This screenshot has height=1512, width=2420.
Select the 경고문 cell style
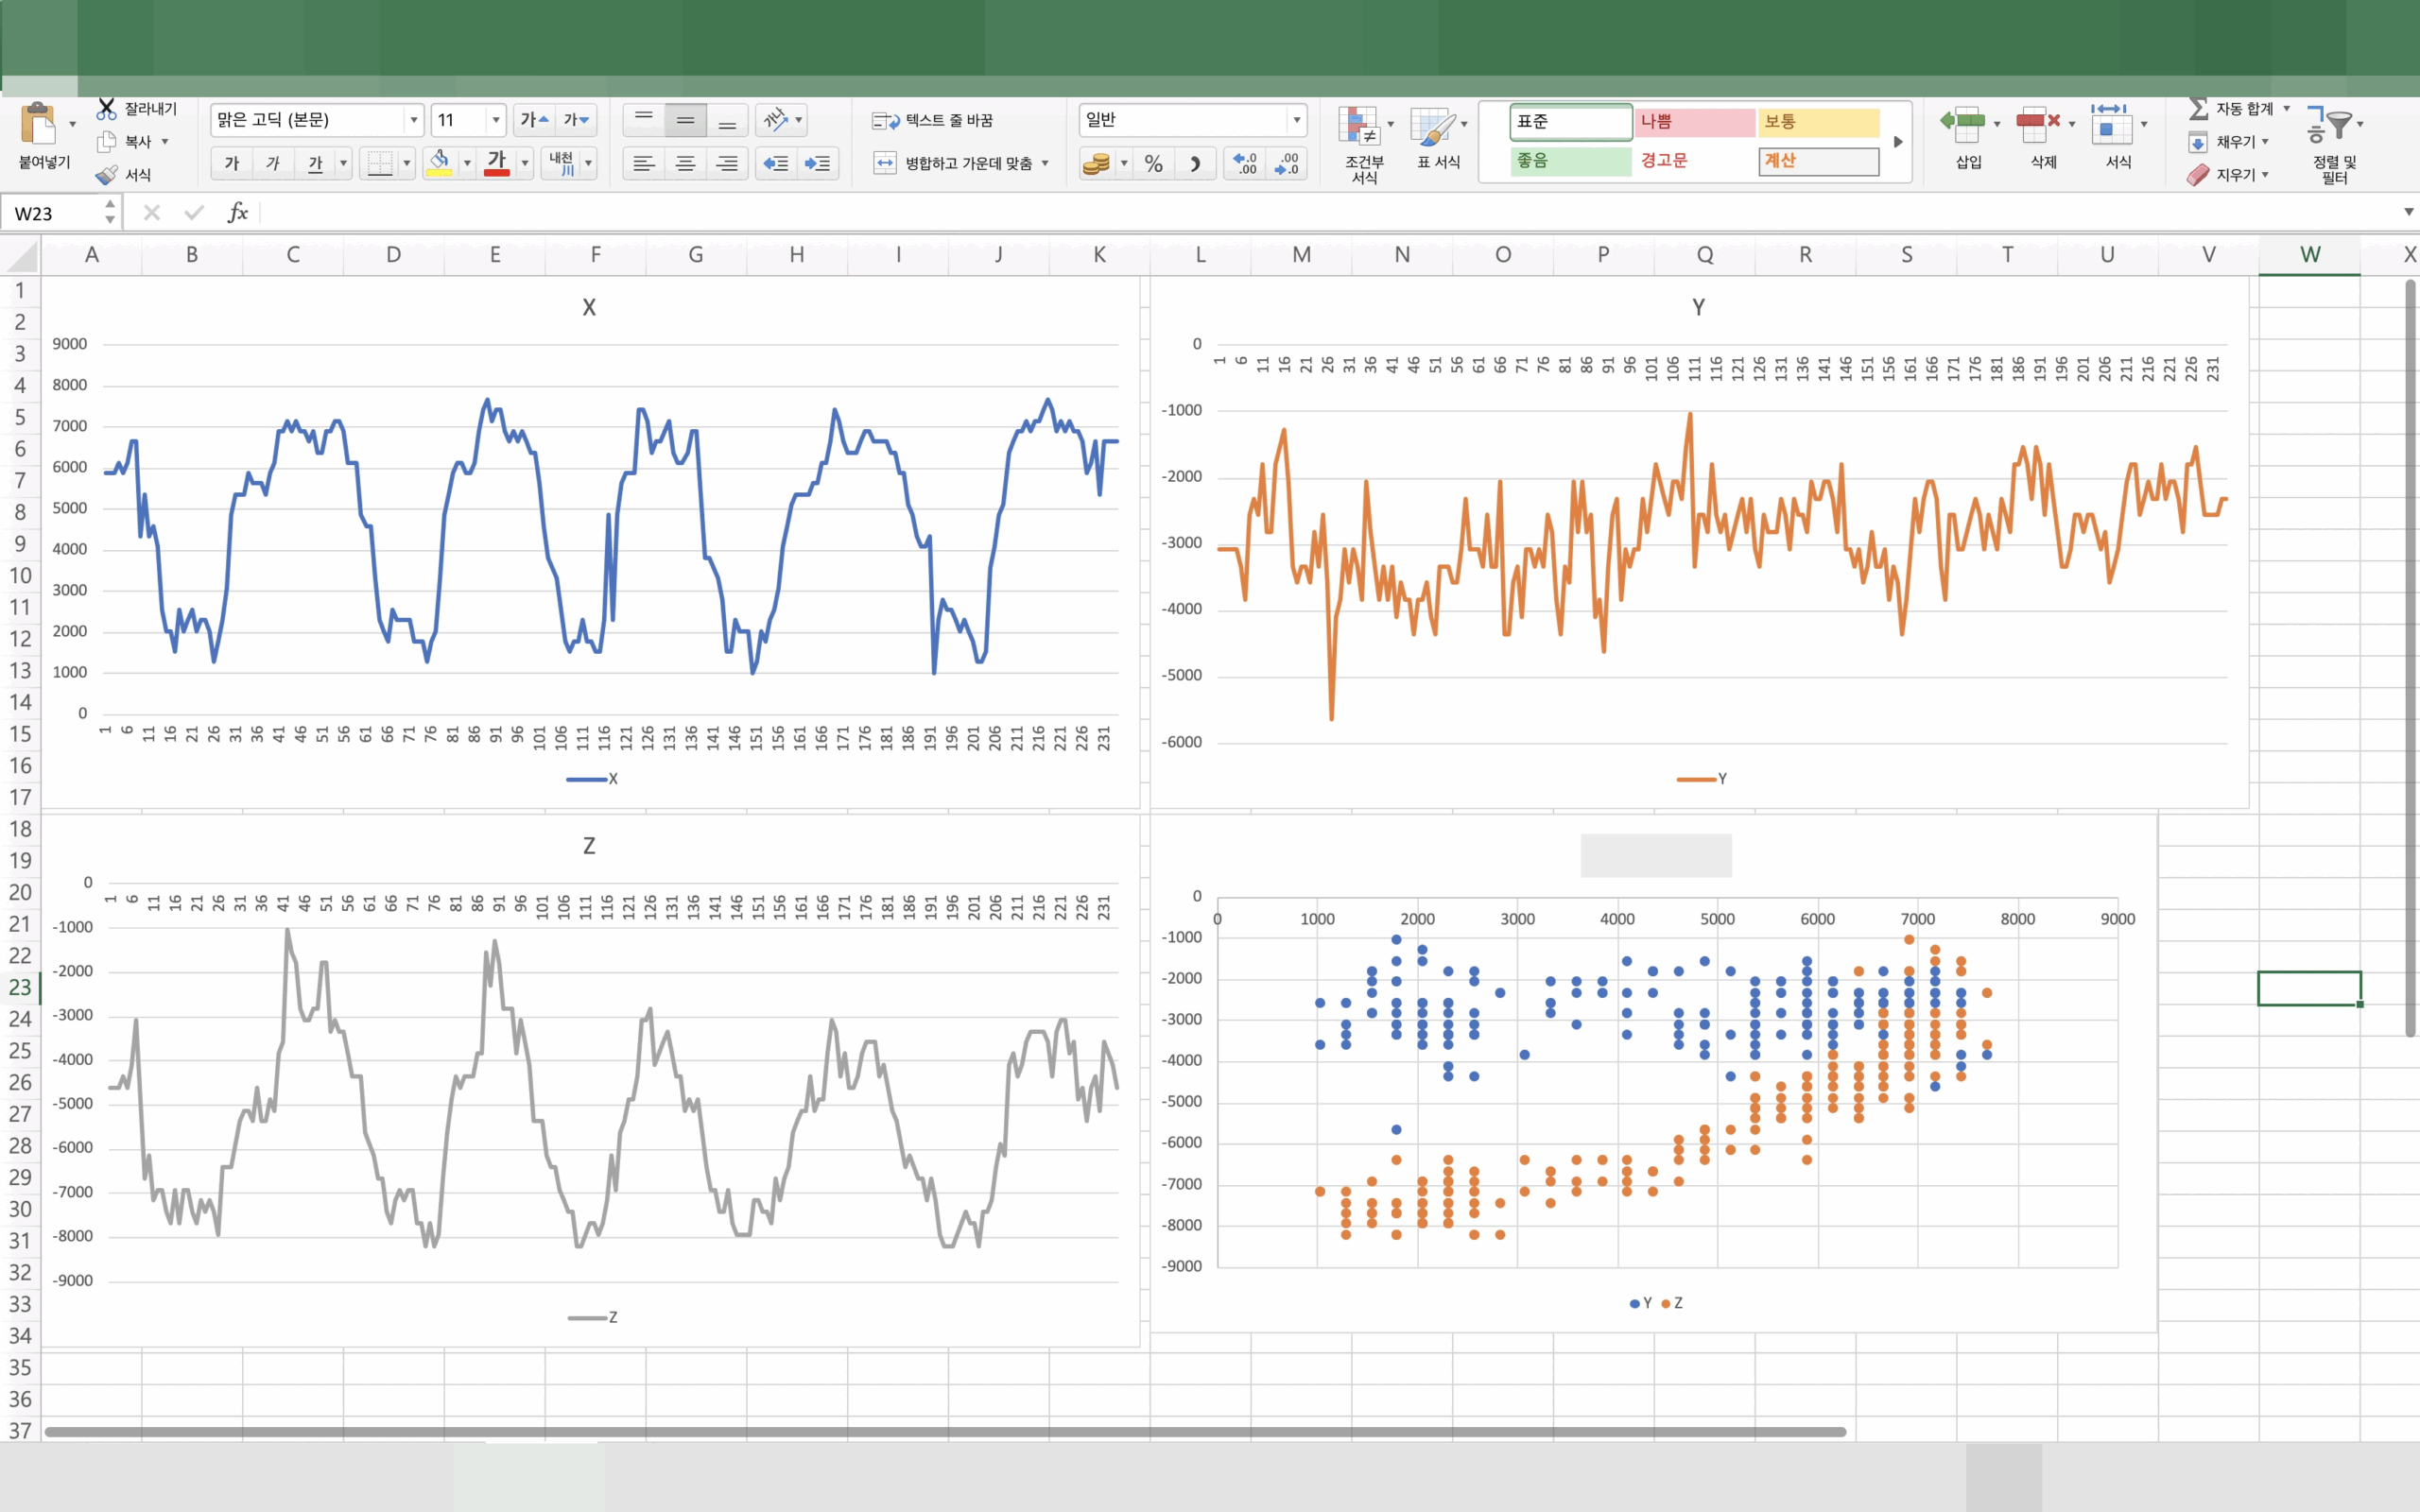[1695, 160]
